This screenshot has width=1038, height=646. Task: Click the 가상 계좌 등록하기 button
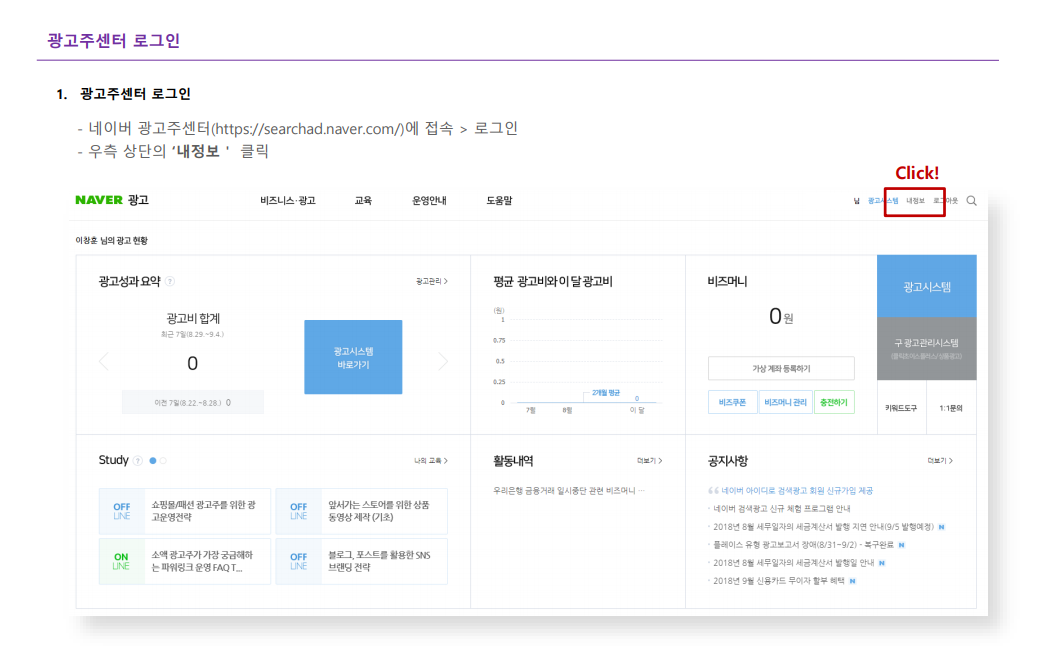tap(781, 369)
